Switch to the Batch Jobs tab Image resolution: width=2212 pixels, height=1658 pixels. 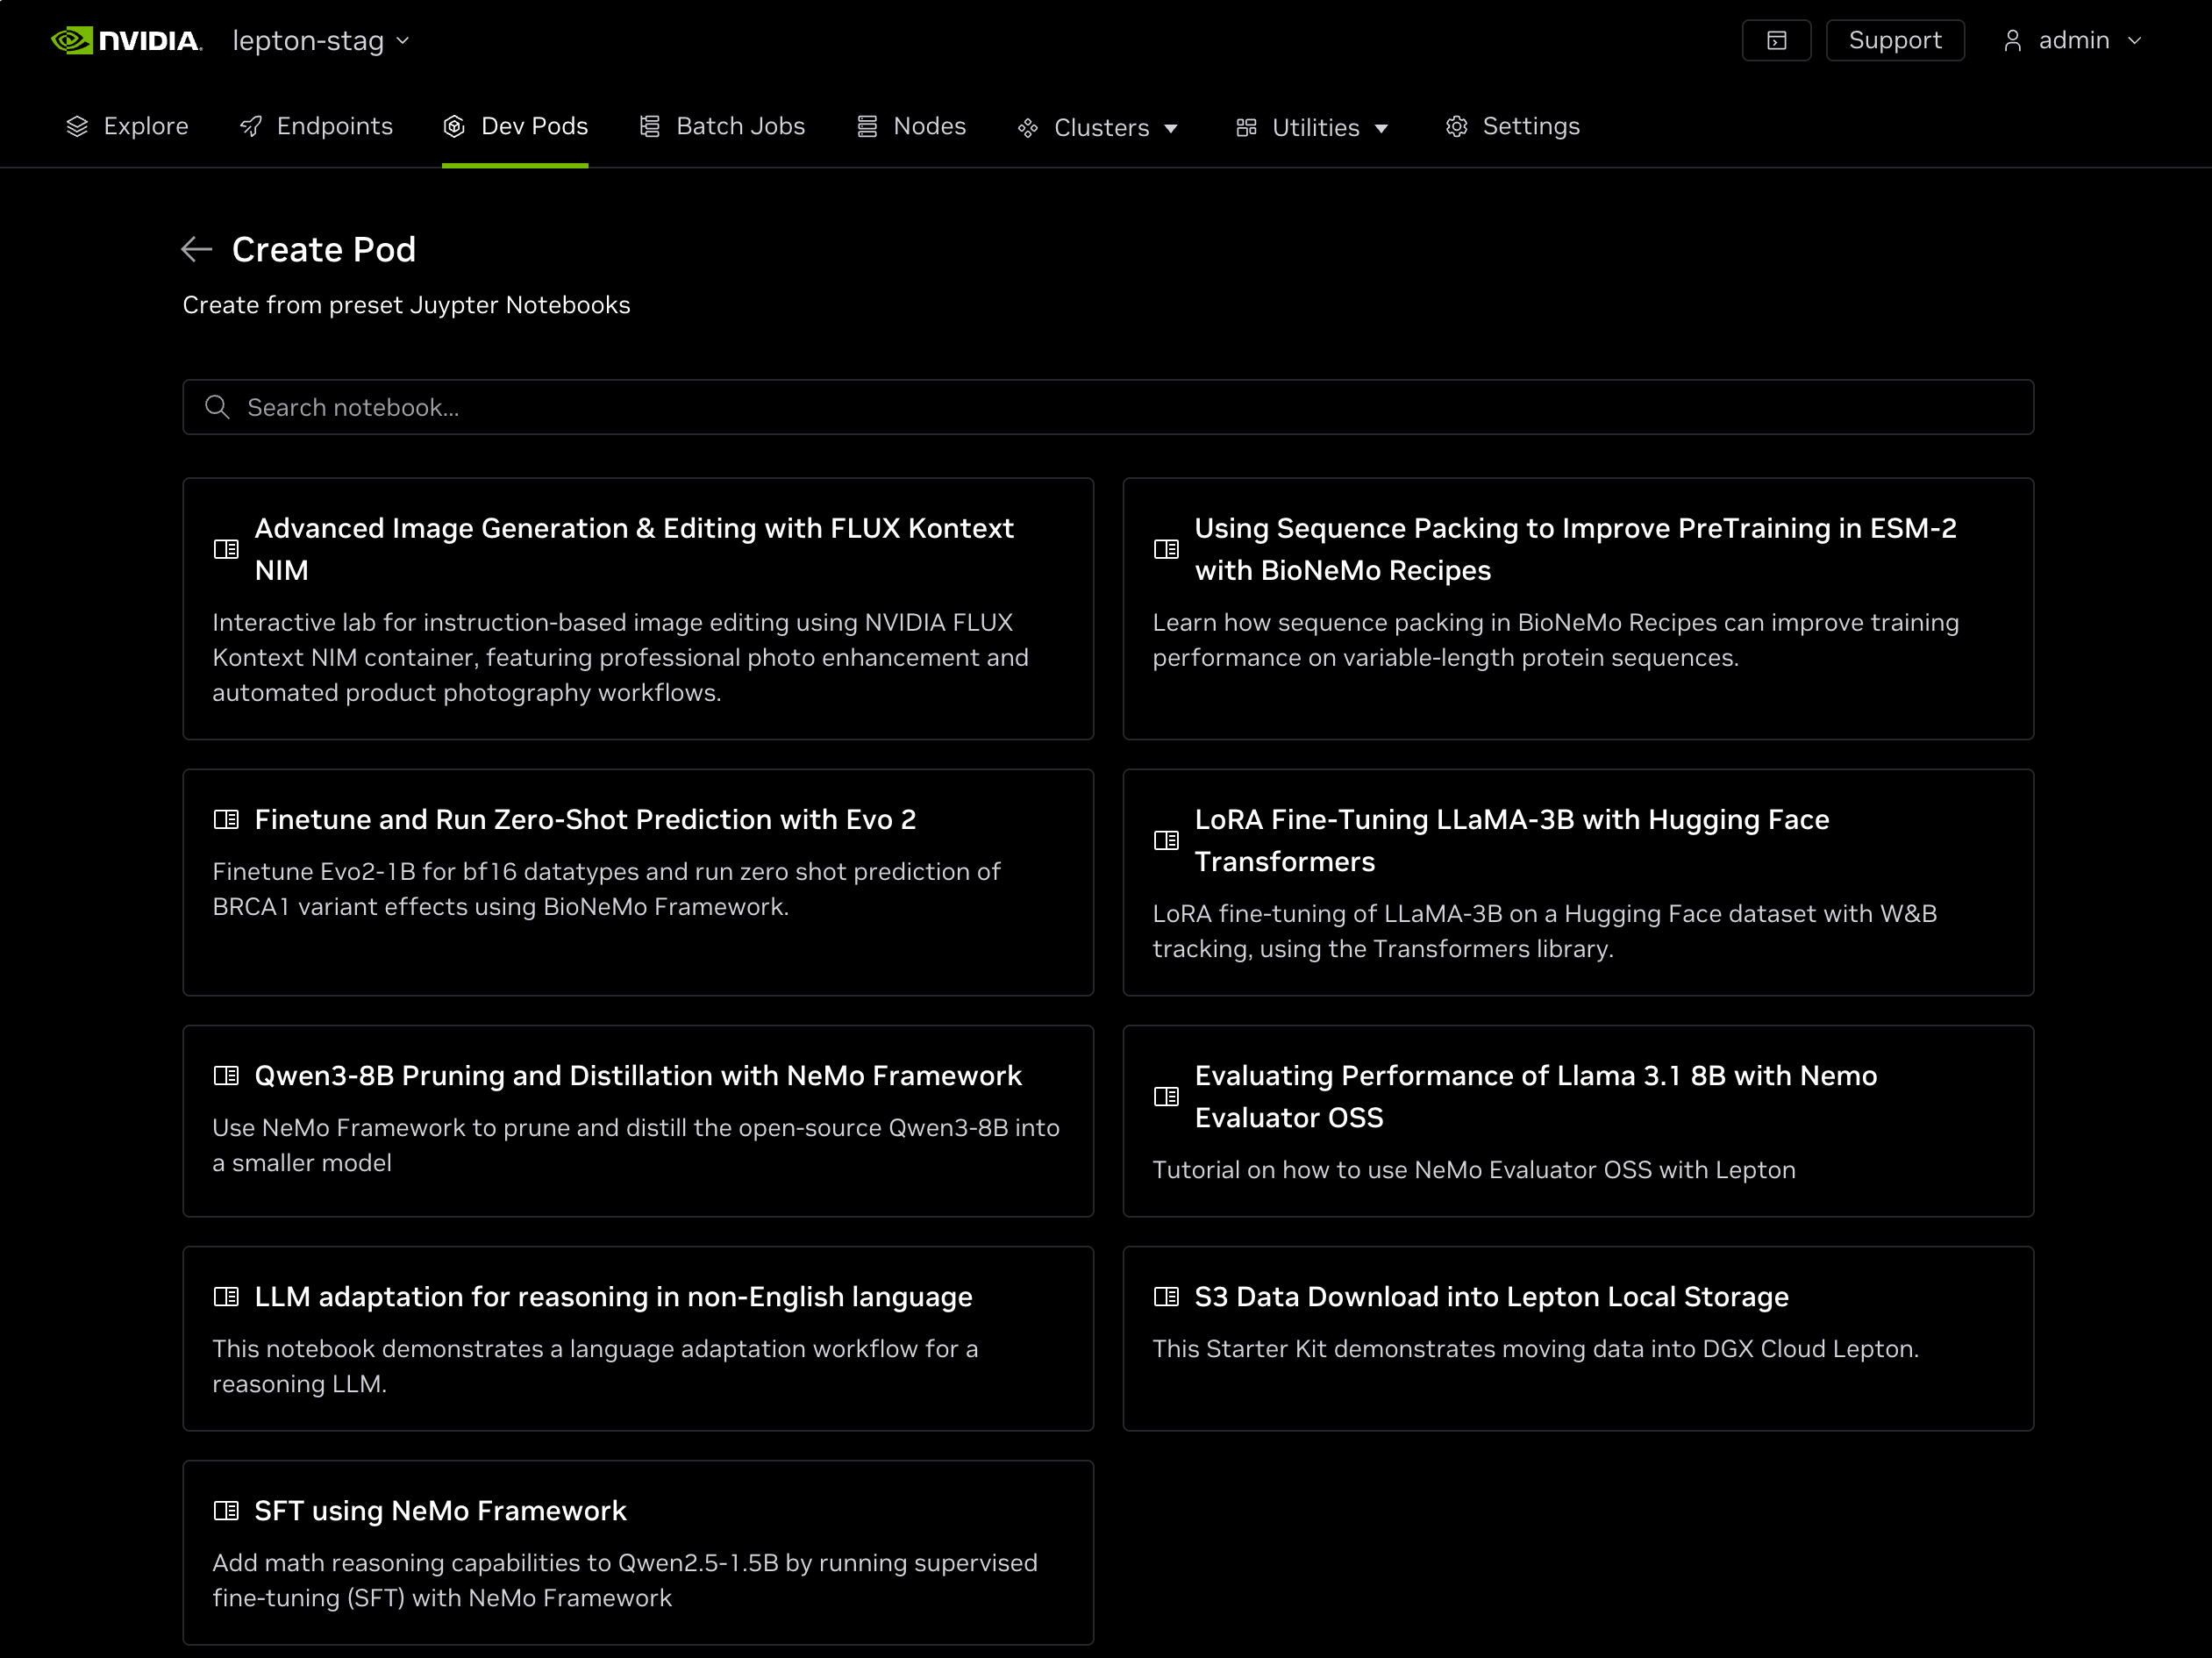coord(722,126)
